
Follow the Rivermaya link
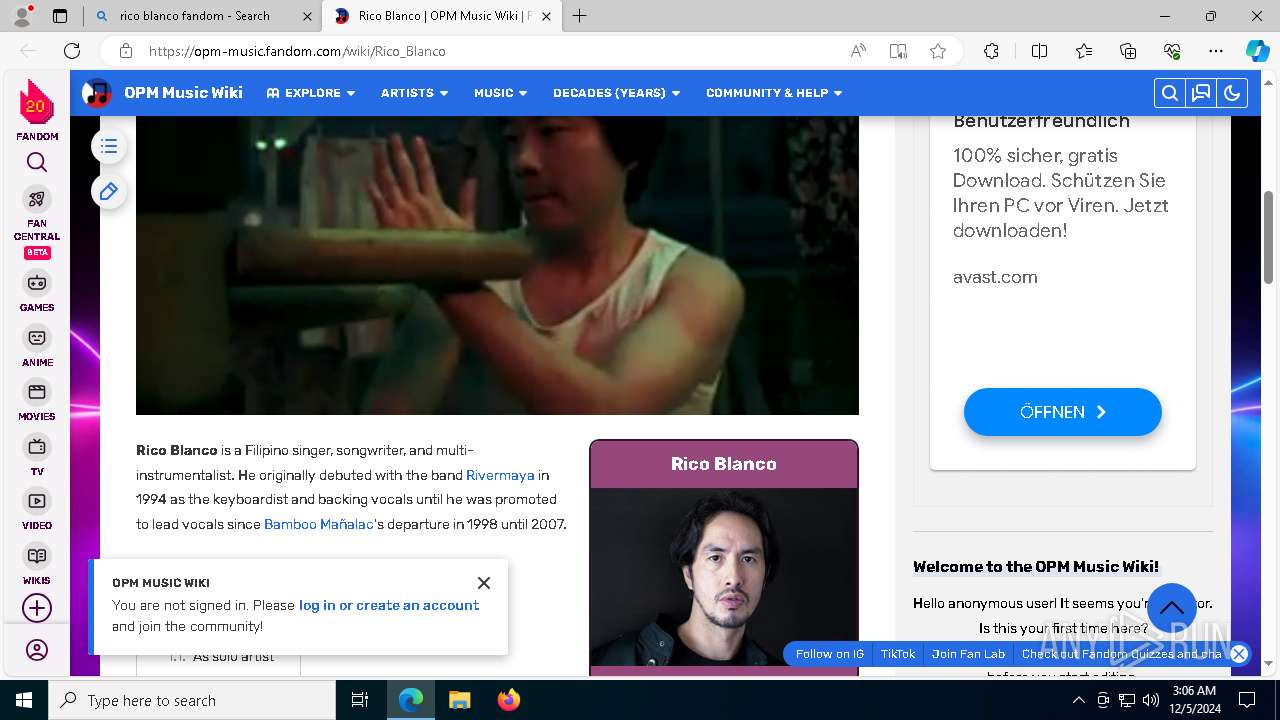[x=500, y=475]
